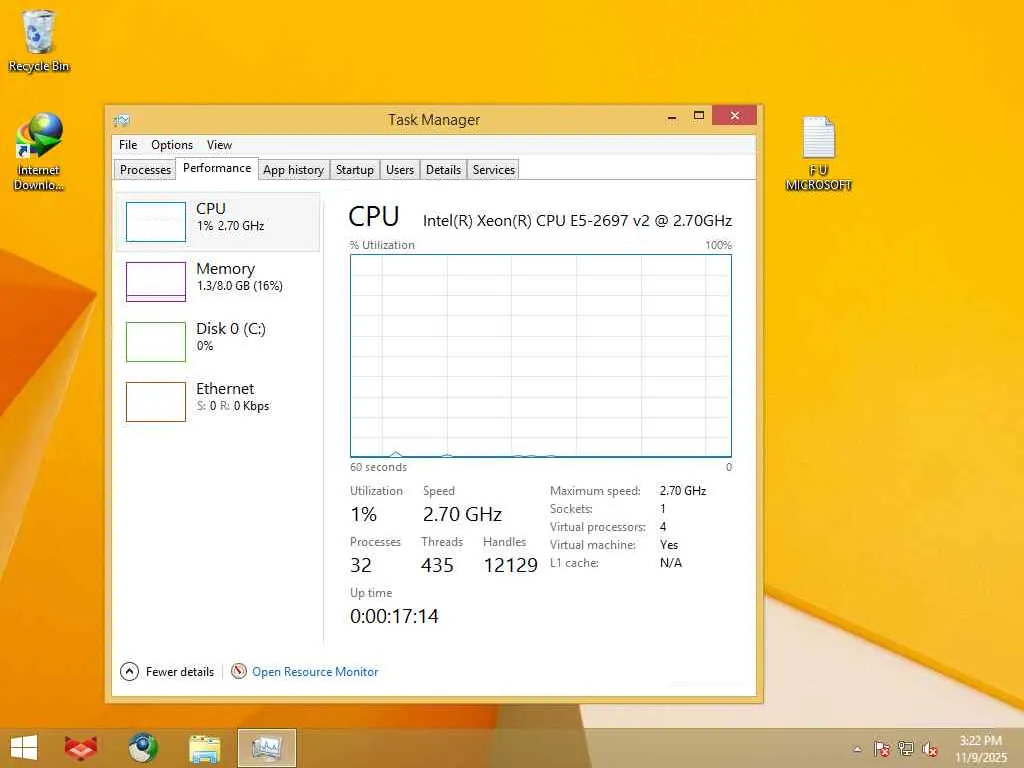Select the F U MICROSOFT text file
1024x768 pixels.
[x=818, y=153]
